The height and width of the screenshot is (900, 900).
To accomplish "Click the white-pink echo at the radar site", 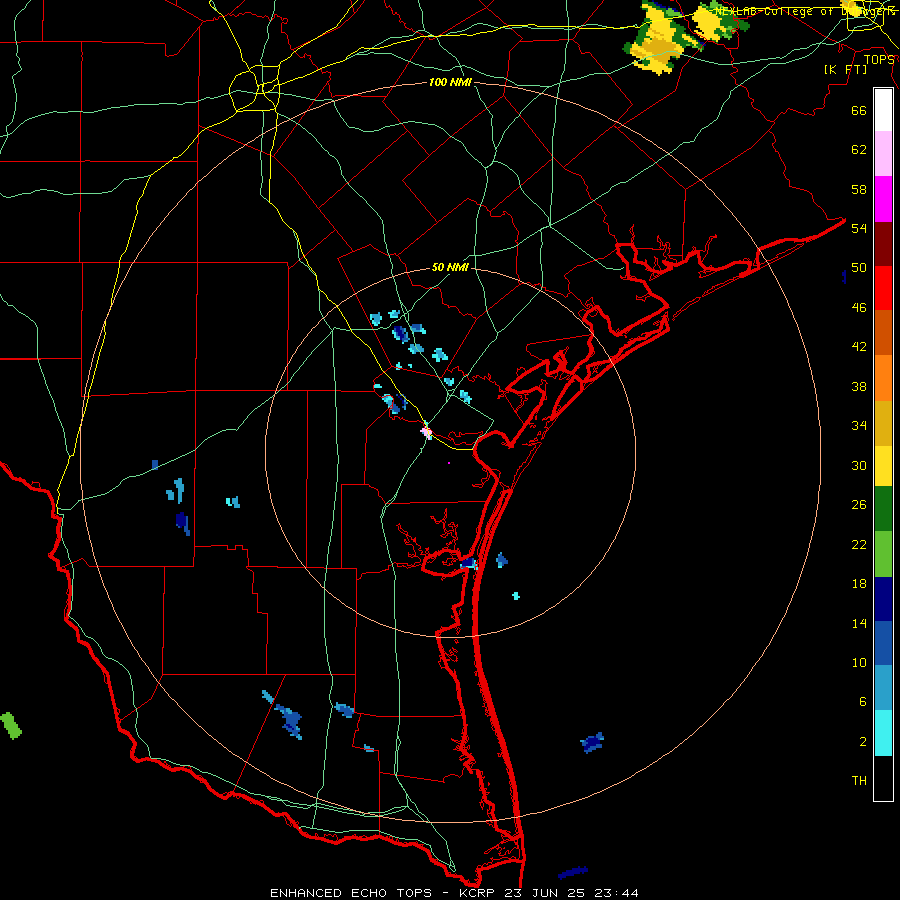I will (x=426, y=430).
